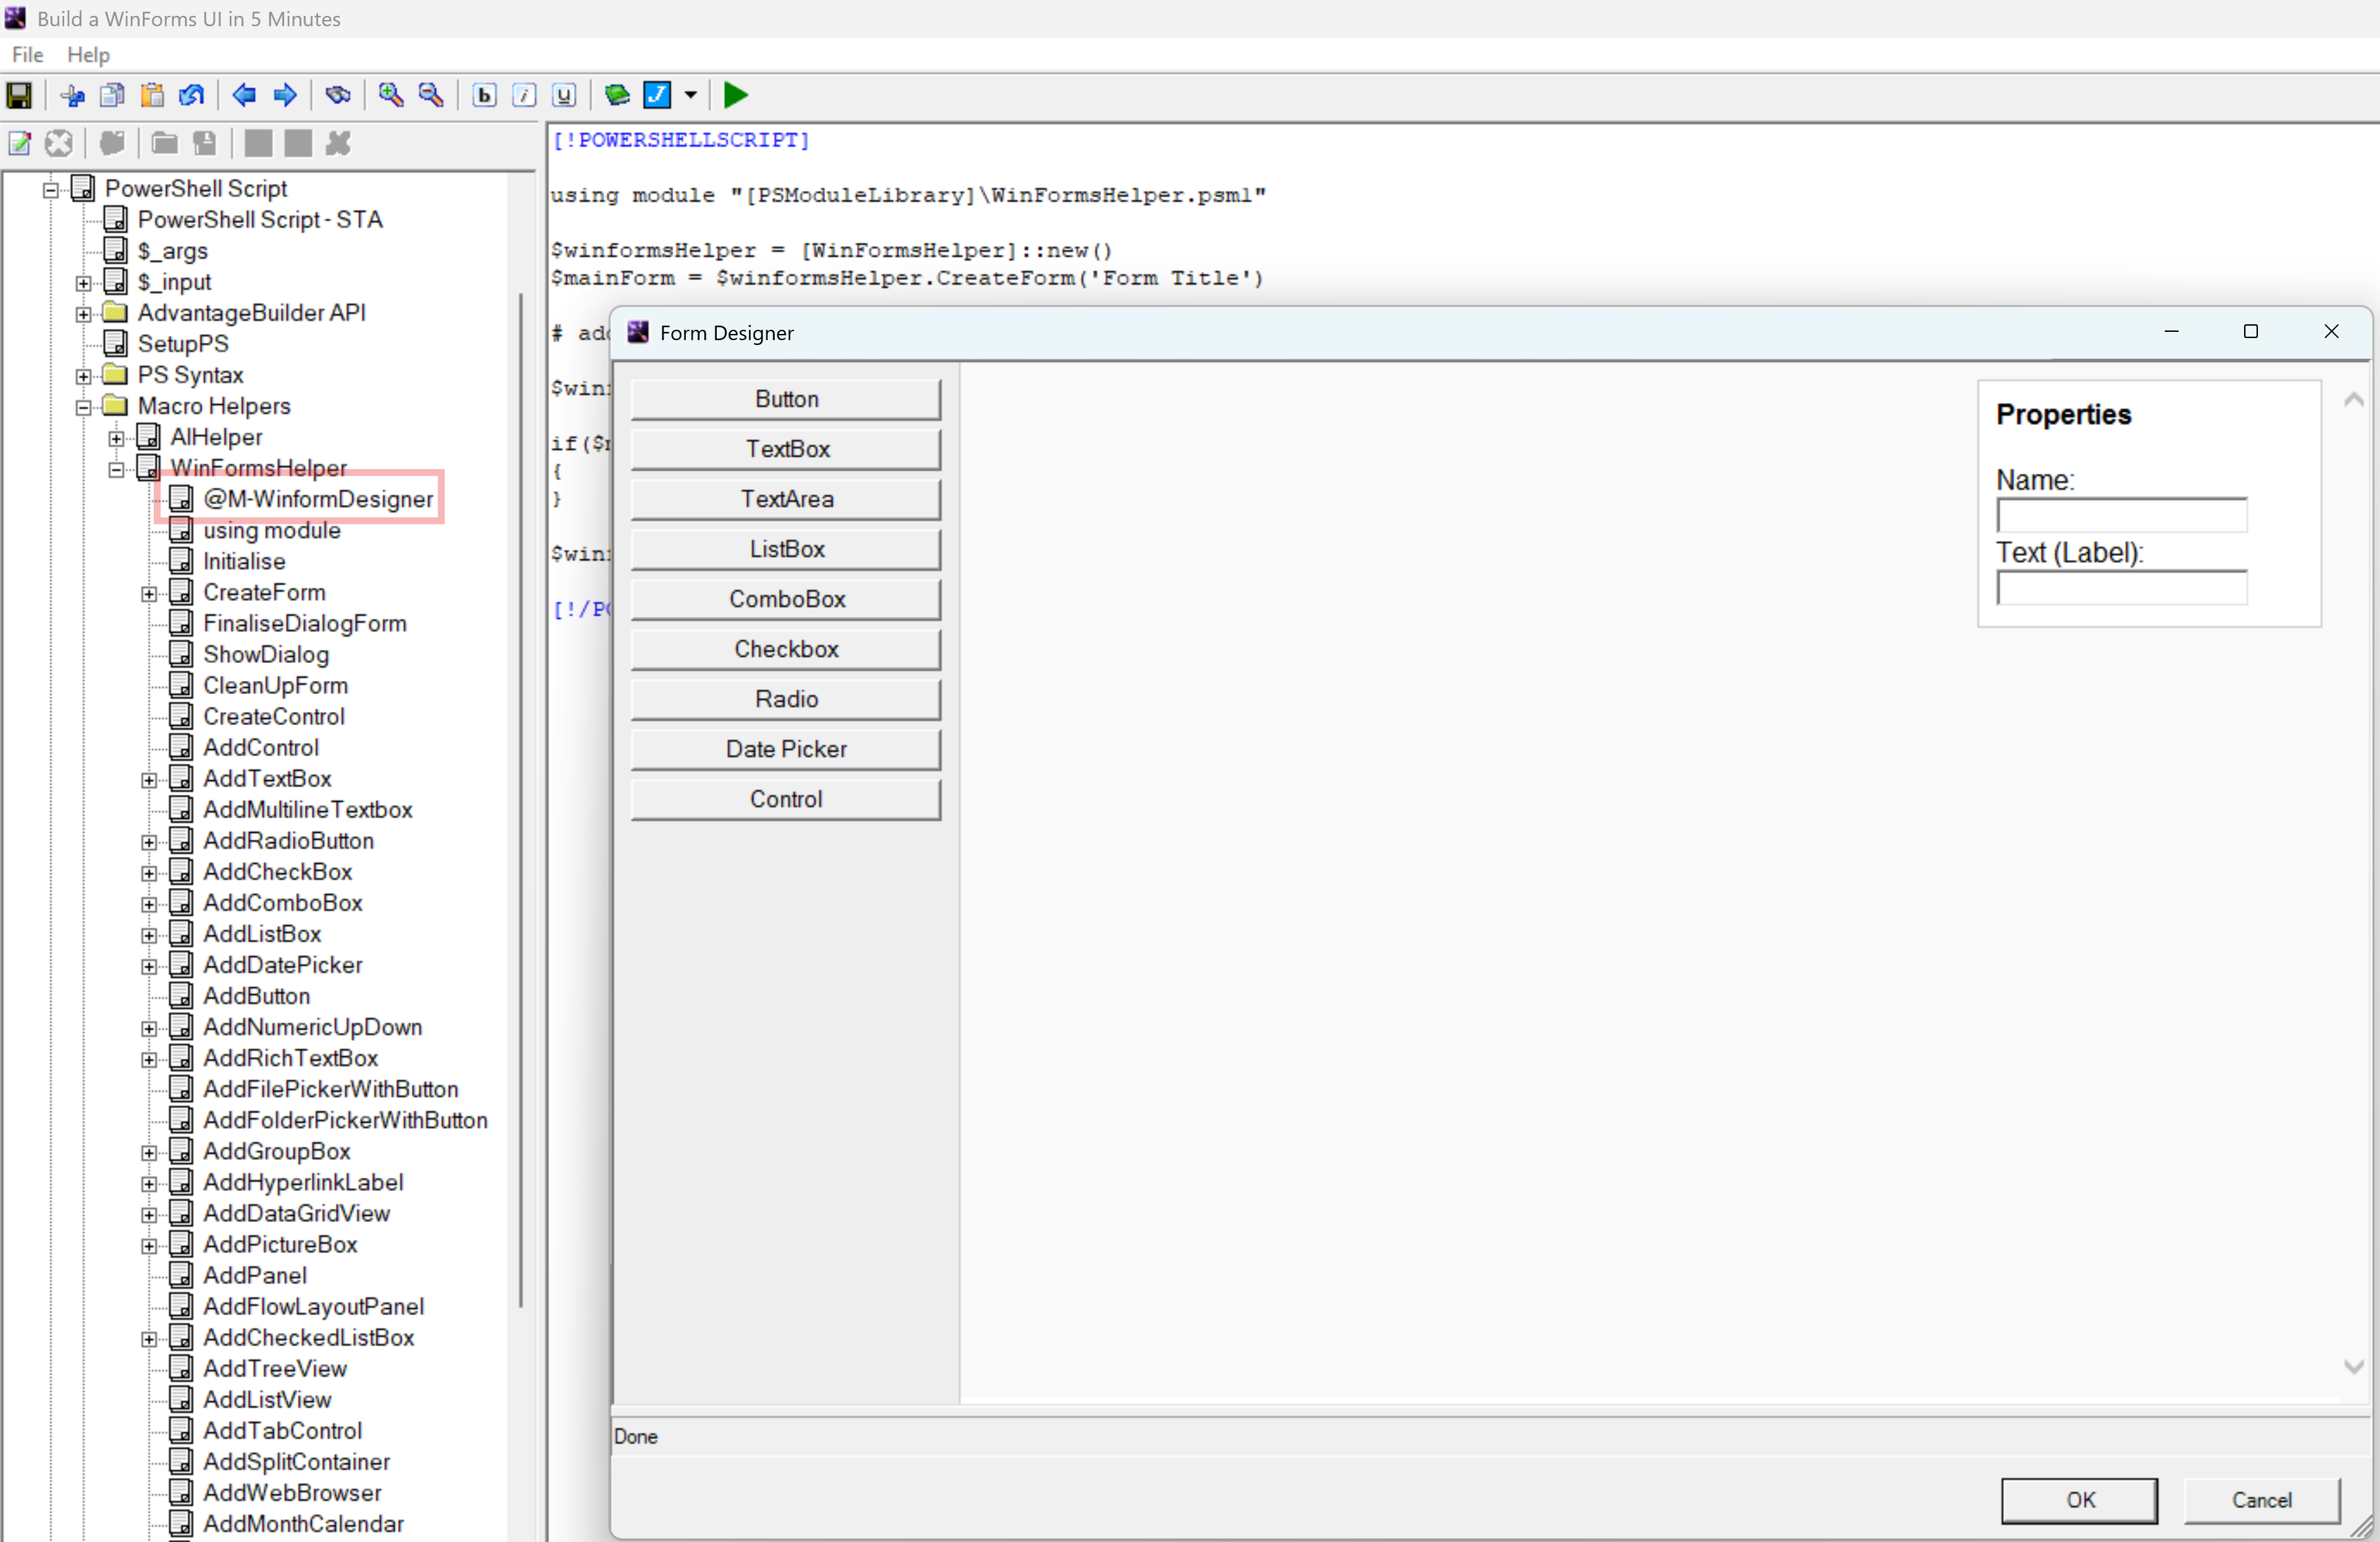Click the greyed open folder icon
This screenshot has height=1542, width=2380.
pyautogui.click(x=165, y=143)
